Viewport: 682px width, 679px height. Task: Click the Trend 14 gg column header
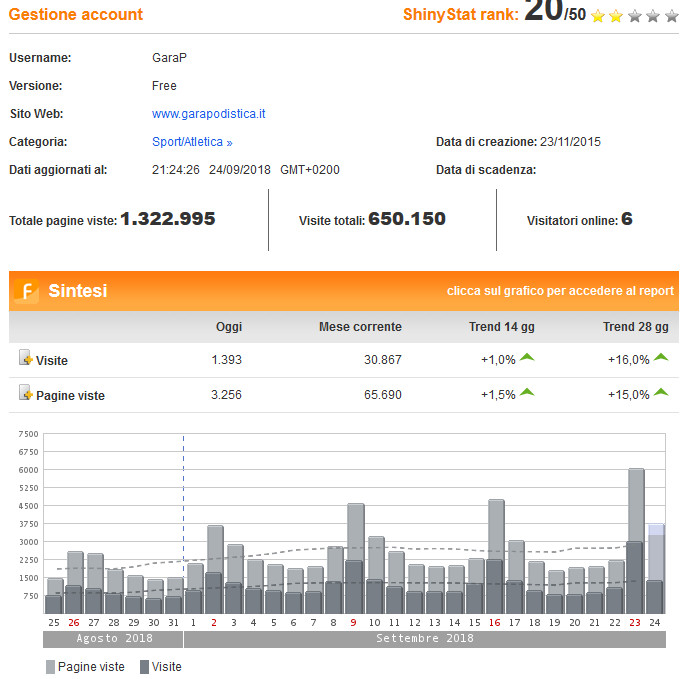coord(501,327)
